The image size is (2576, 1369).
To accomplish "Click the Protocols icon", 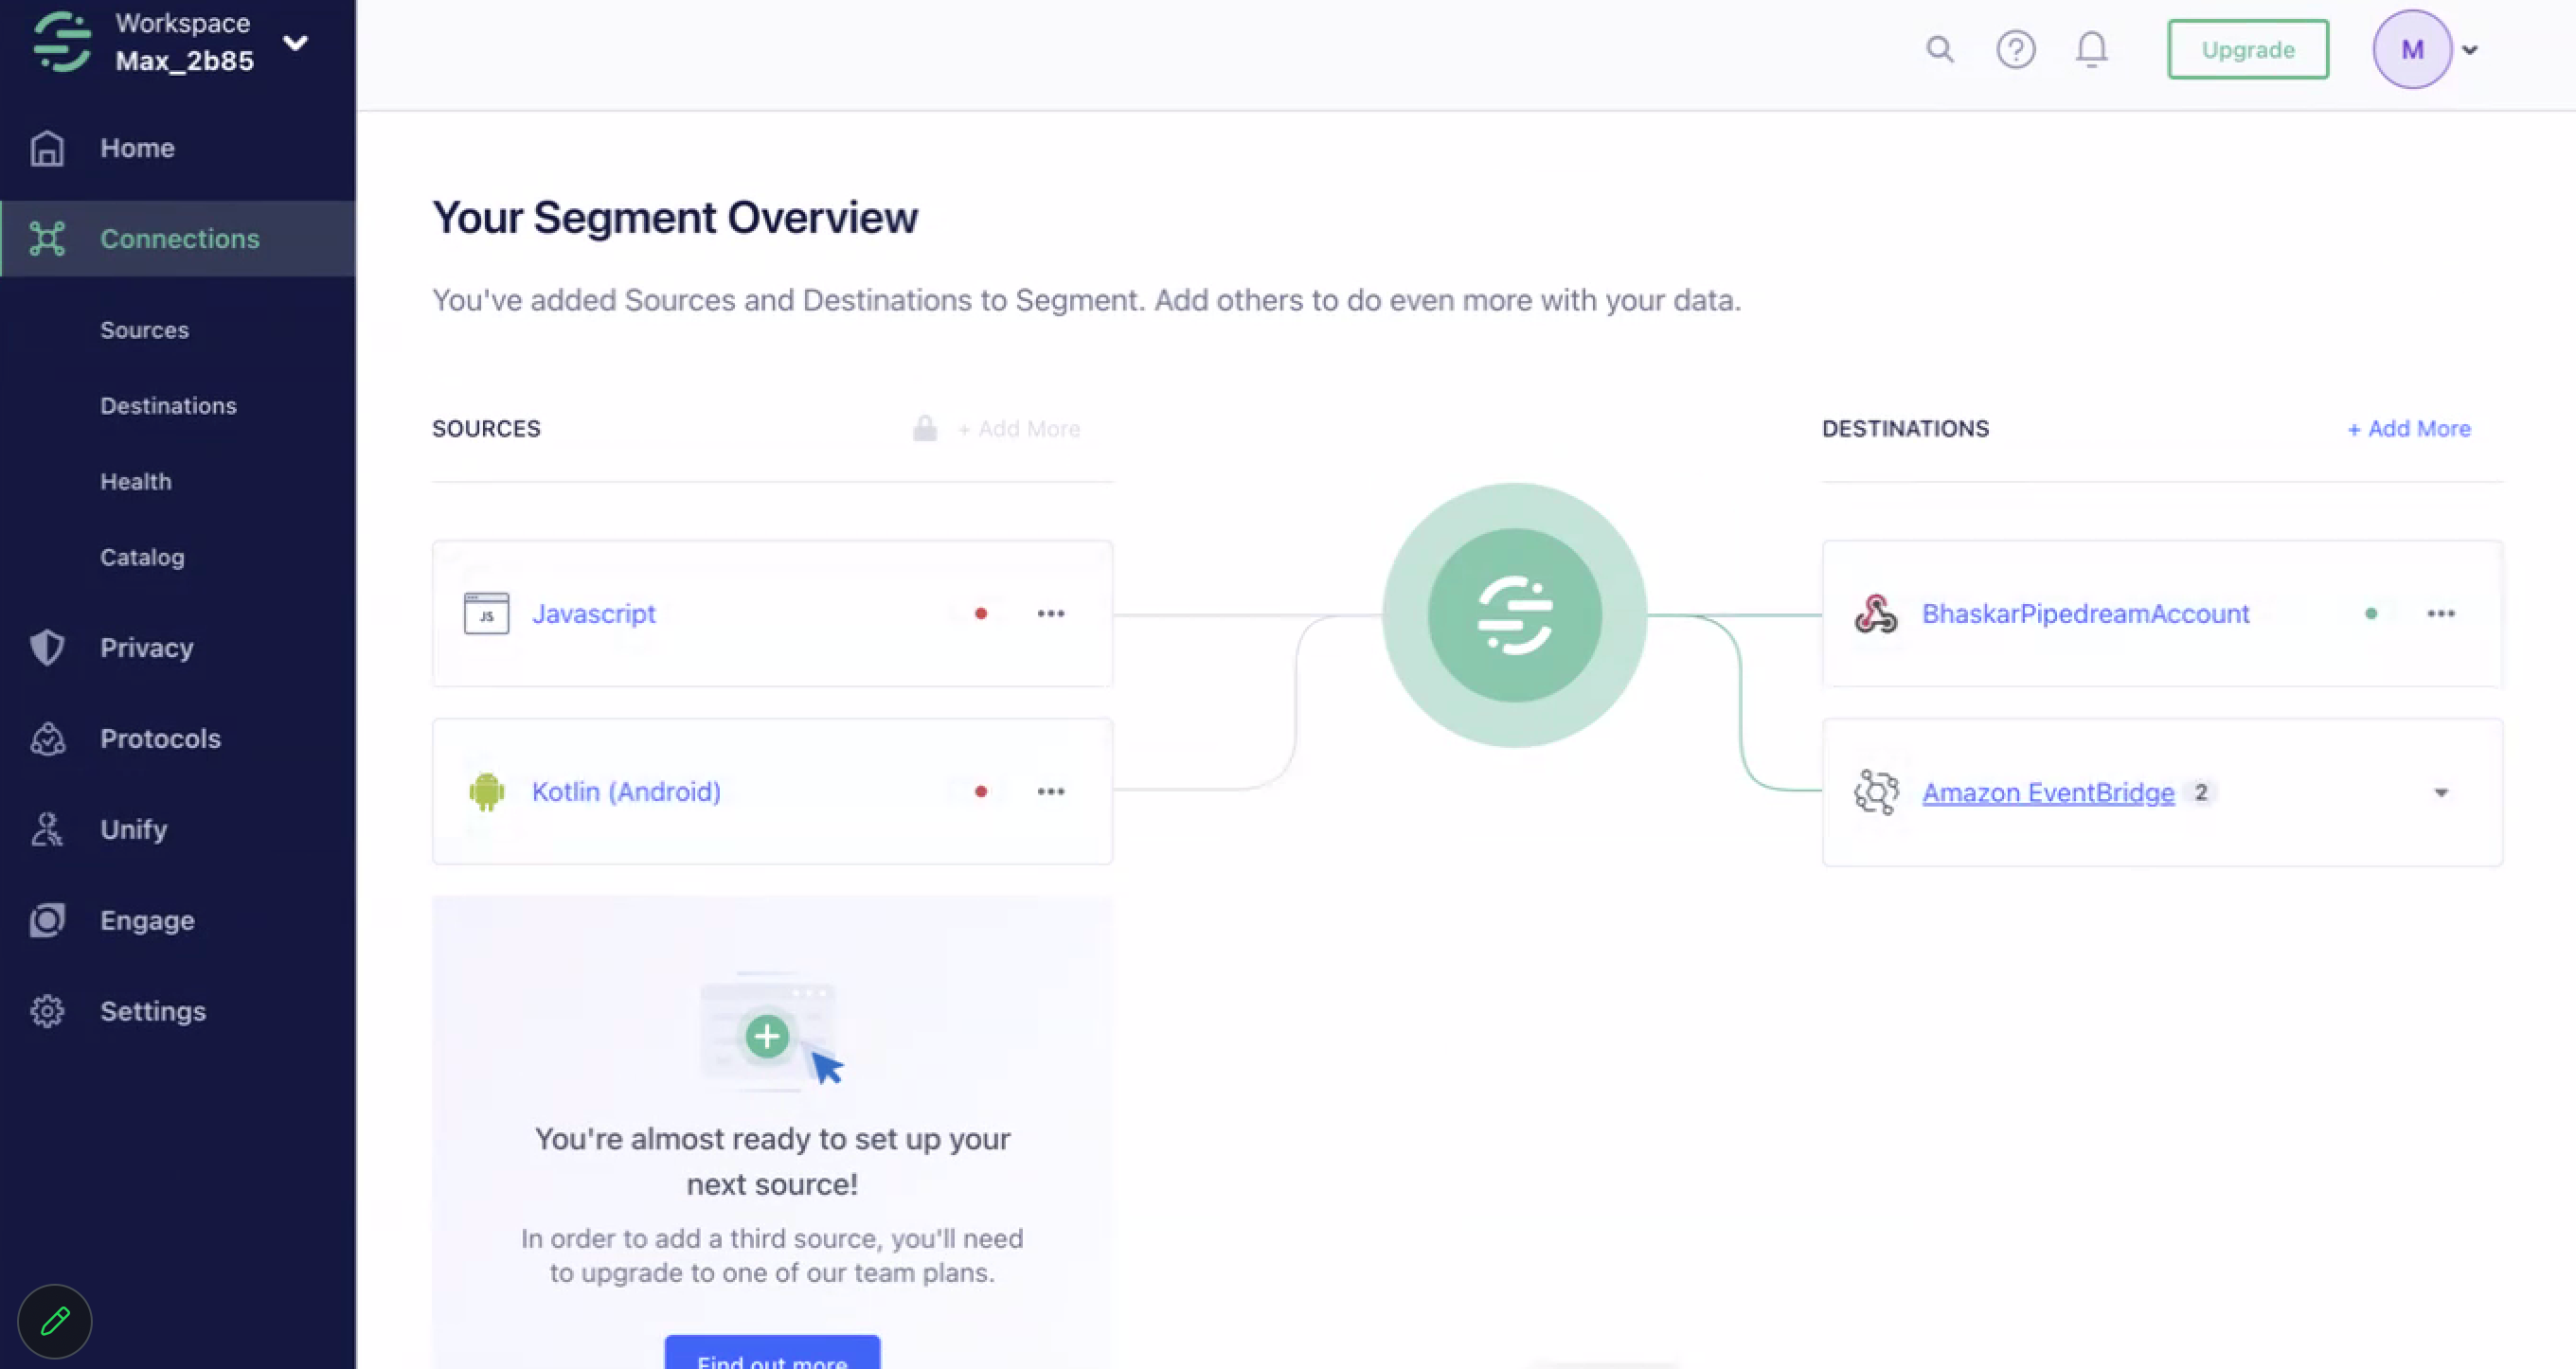I will point(47,739).
